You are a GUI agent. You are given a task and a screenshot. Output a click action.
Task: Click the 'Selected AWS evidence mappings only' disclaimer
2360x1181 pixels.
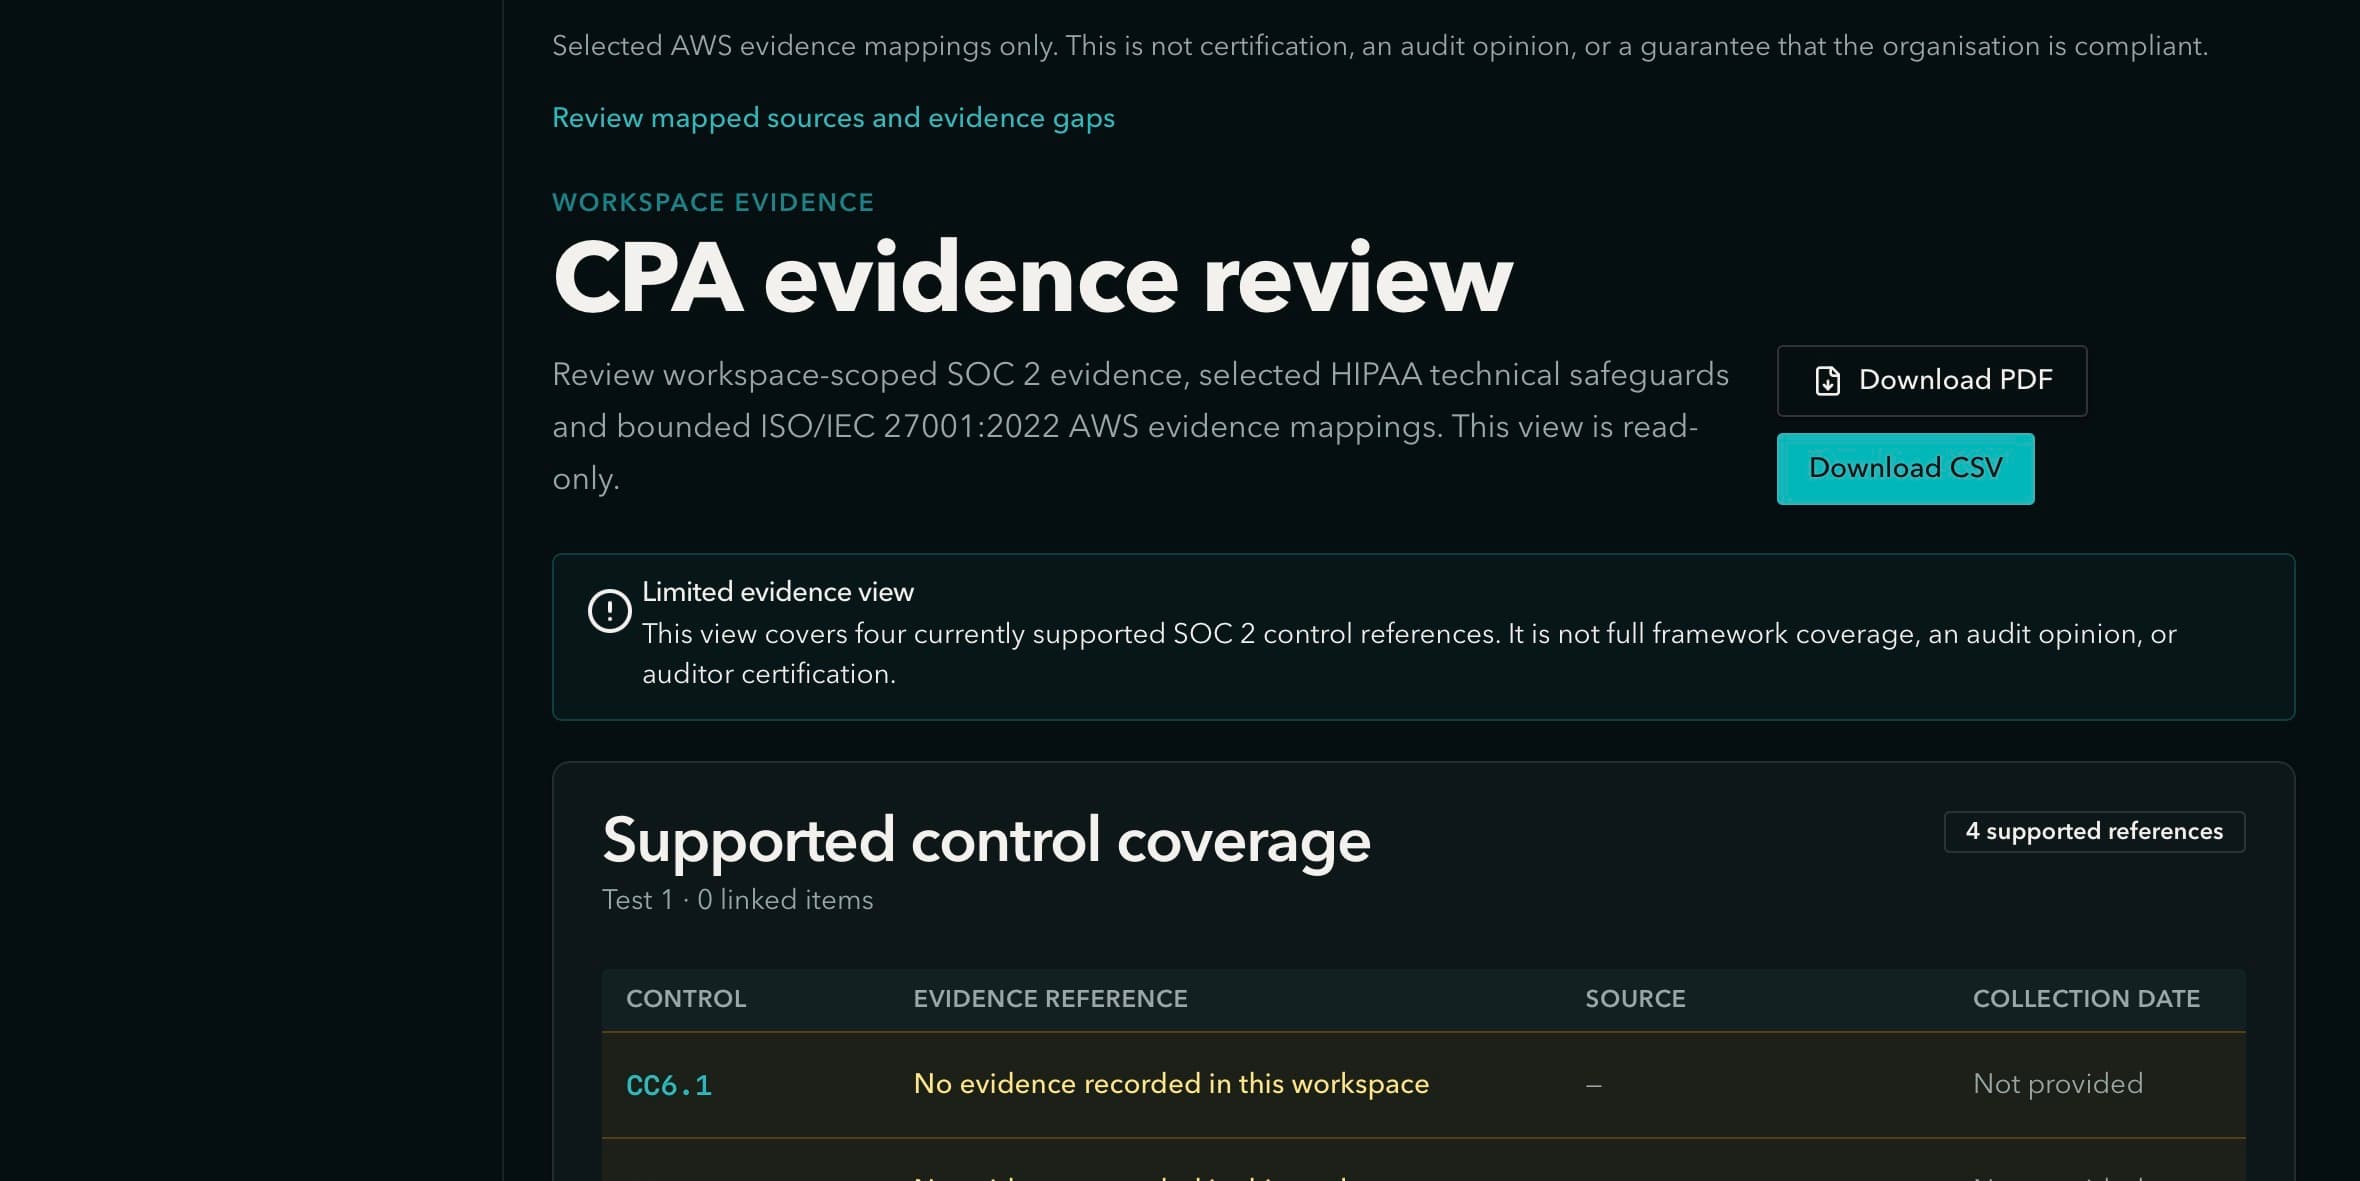[x=1380, y=46]
